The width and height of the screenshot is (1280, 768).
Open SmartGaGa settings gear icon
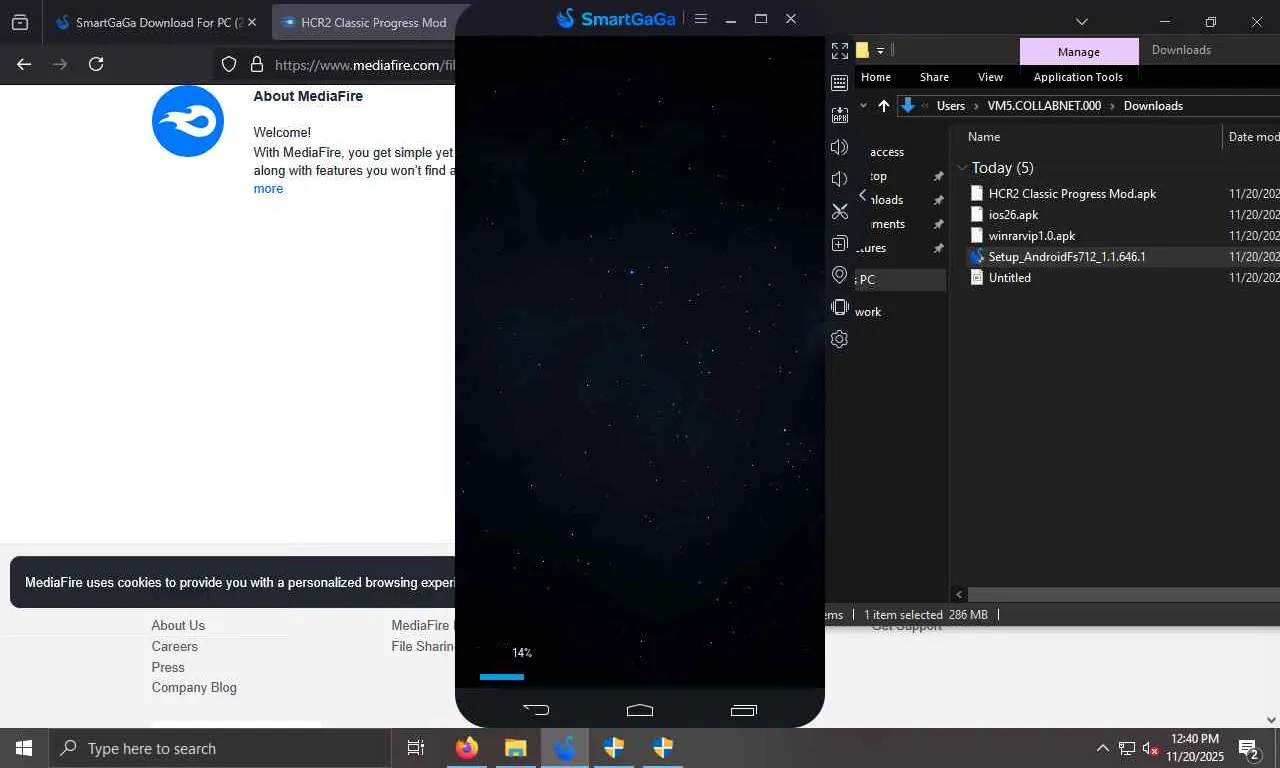[840, 339]
